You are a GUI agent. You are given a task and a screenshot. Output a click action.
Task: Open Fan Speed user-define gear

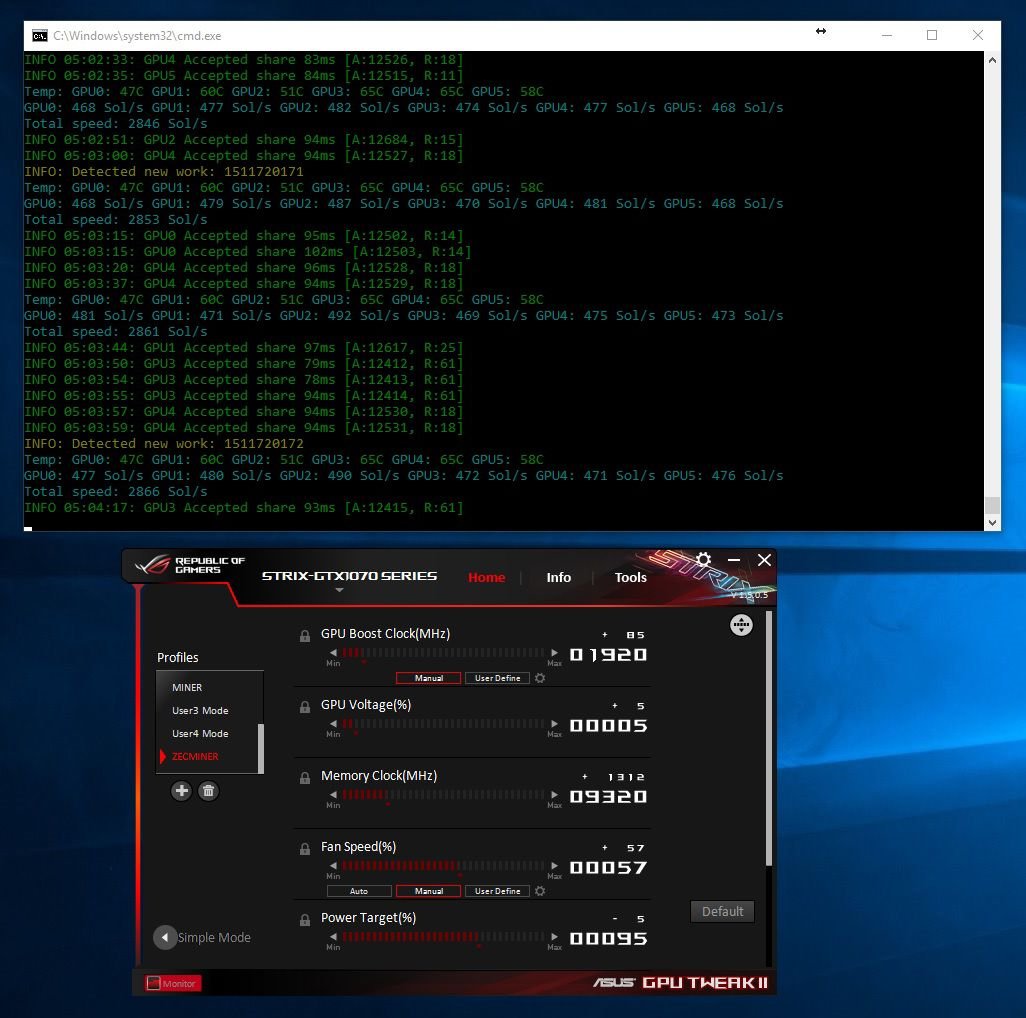(540, 891)
